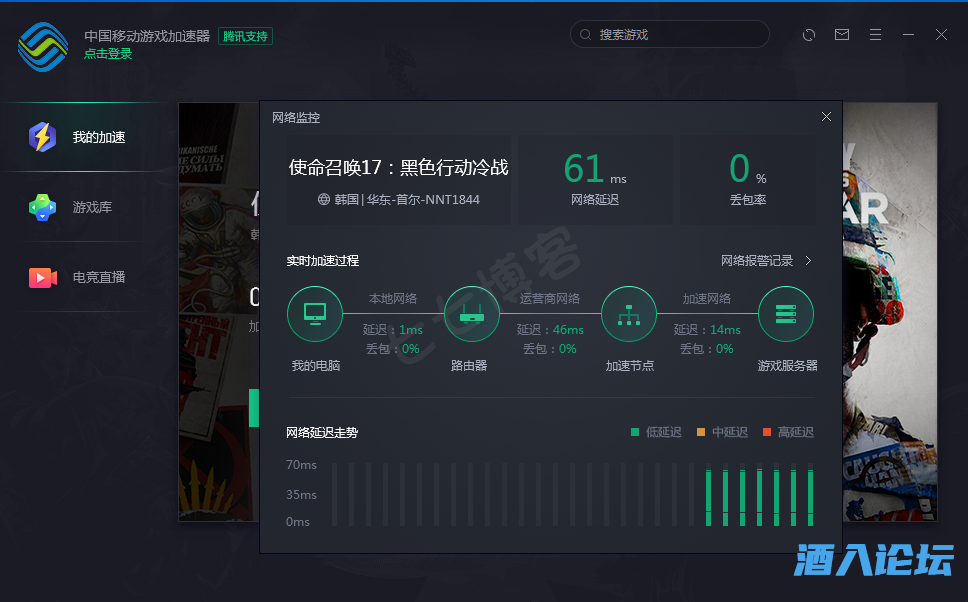
Task: Click the globe icon beside 韩国 server
Action: point(323,199)
